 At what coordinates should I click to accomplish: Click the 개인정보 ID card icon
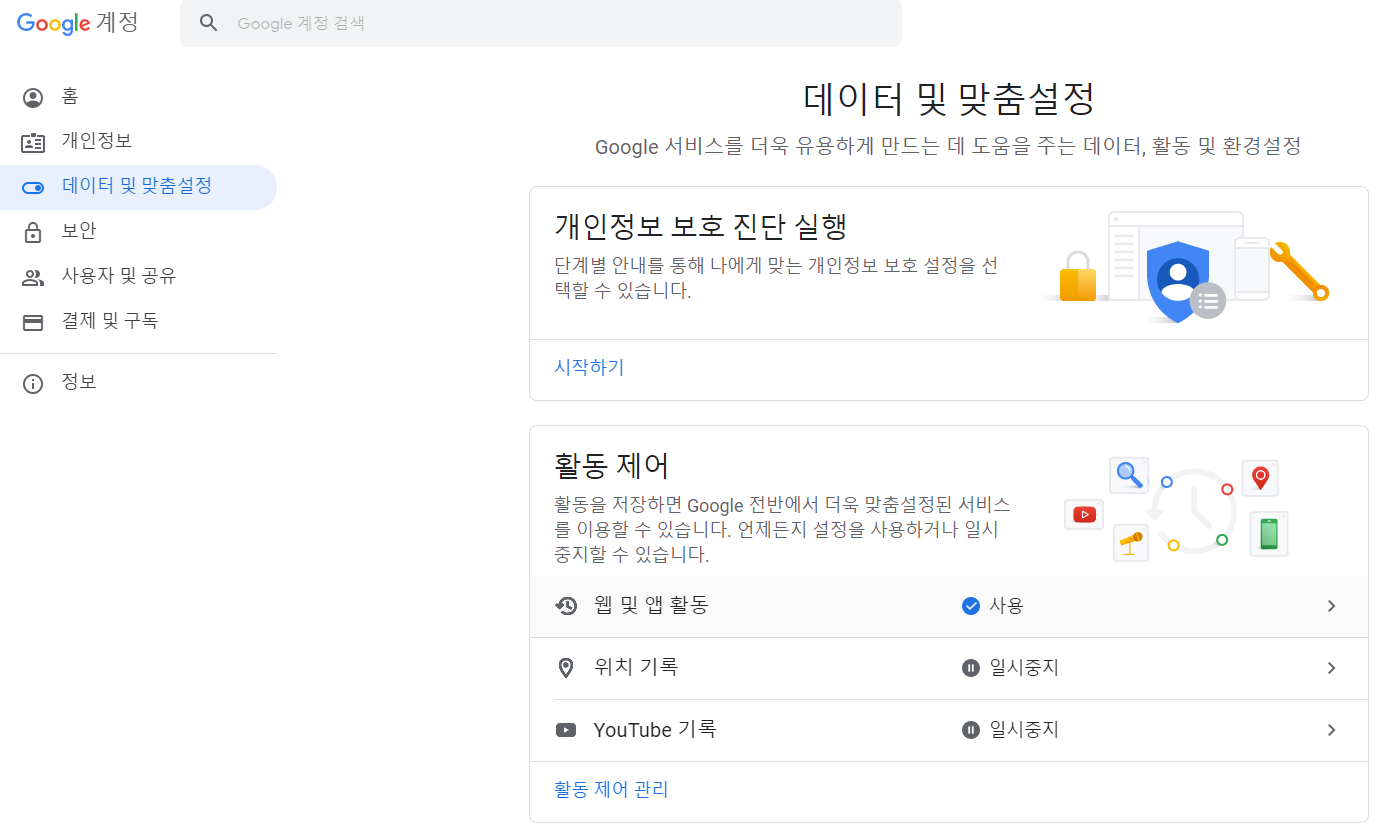click(x=33, y=143)
